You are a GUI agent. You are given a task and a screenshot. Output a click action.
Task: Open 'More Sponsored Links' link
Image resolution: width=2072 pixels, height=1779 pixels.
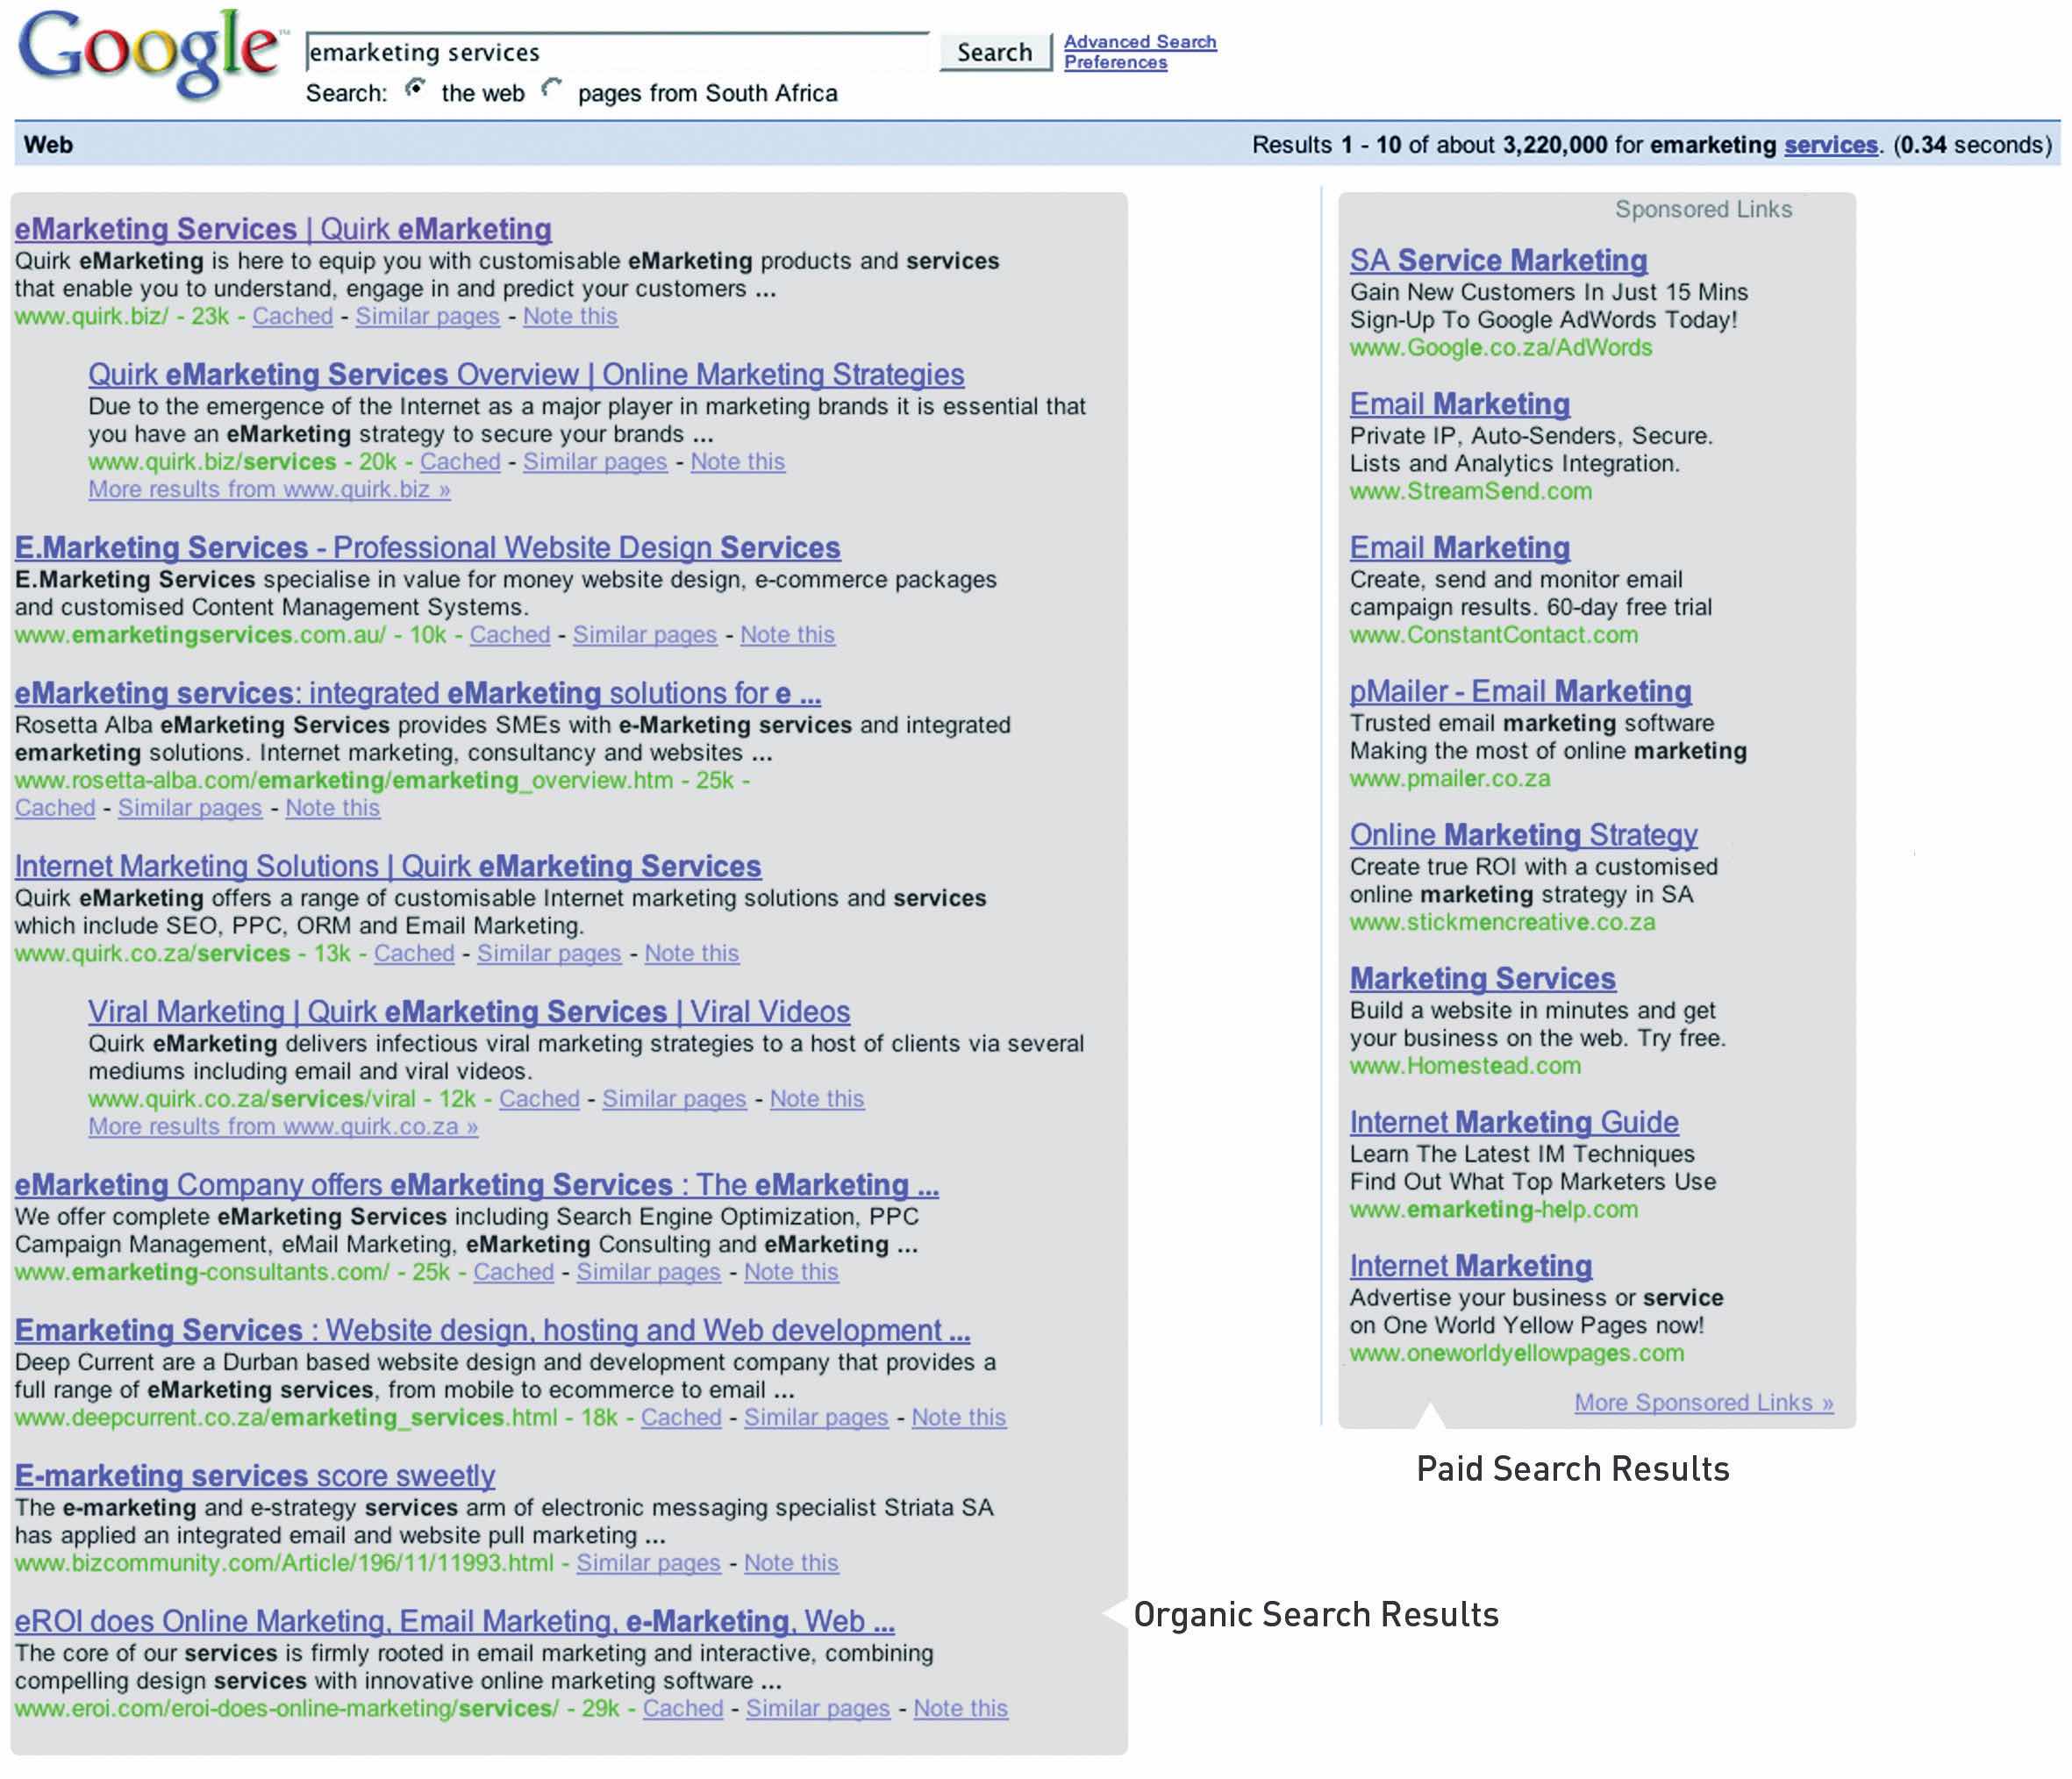click(1703, 1403)
